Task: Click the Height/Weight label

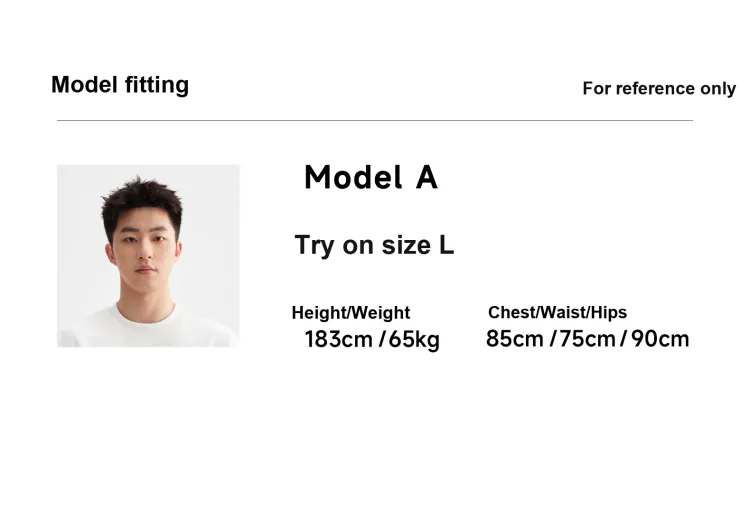Action: 351,313
